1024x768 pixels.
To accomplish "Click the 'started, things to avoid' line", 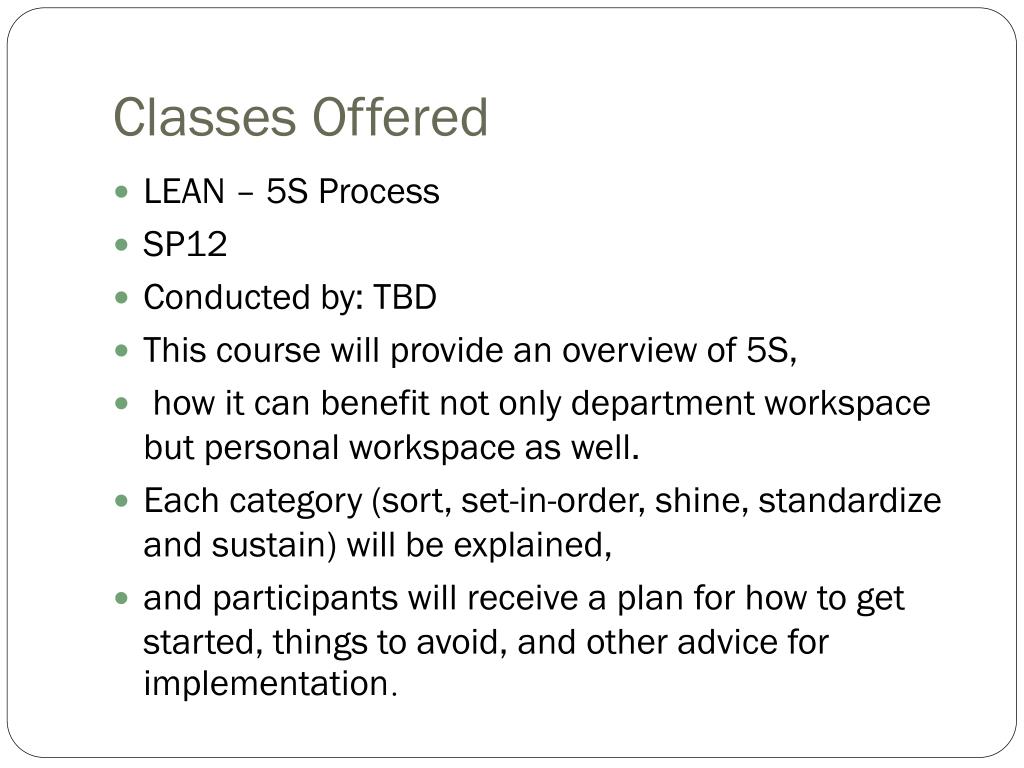I will pyautogui.click(x=486, y=642).
